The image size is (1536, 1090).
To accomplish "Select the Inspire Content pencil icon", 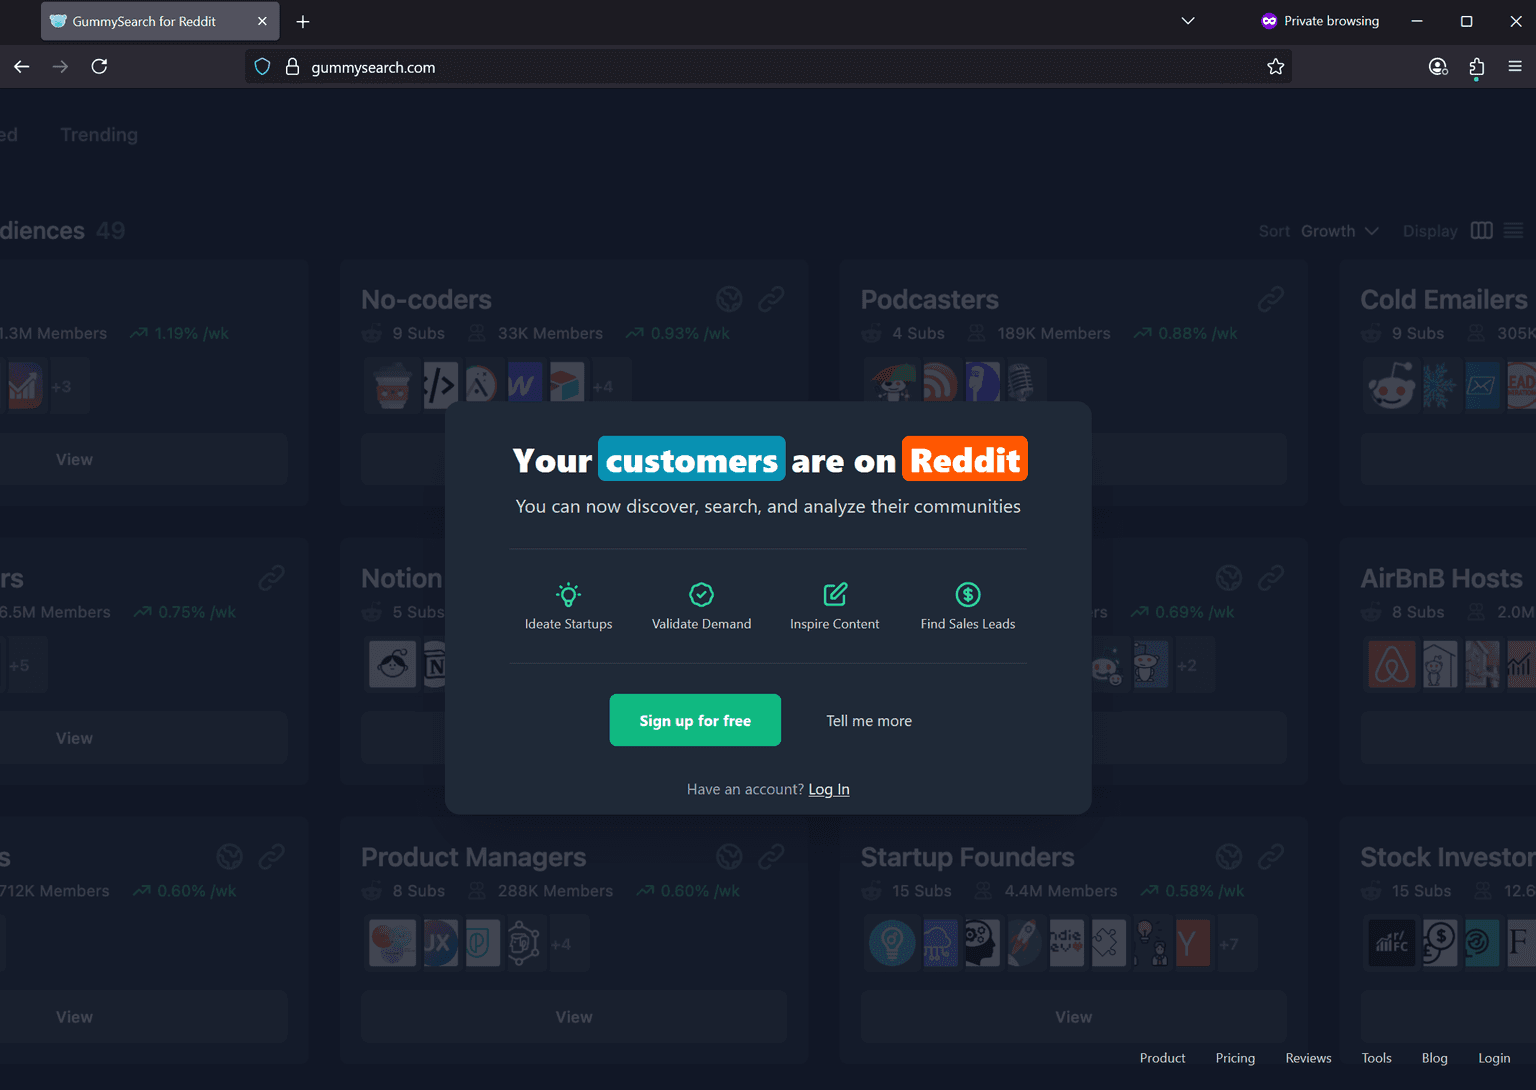I will (x=834, y=594).
